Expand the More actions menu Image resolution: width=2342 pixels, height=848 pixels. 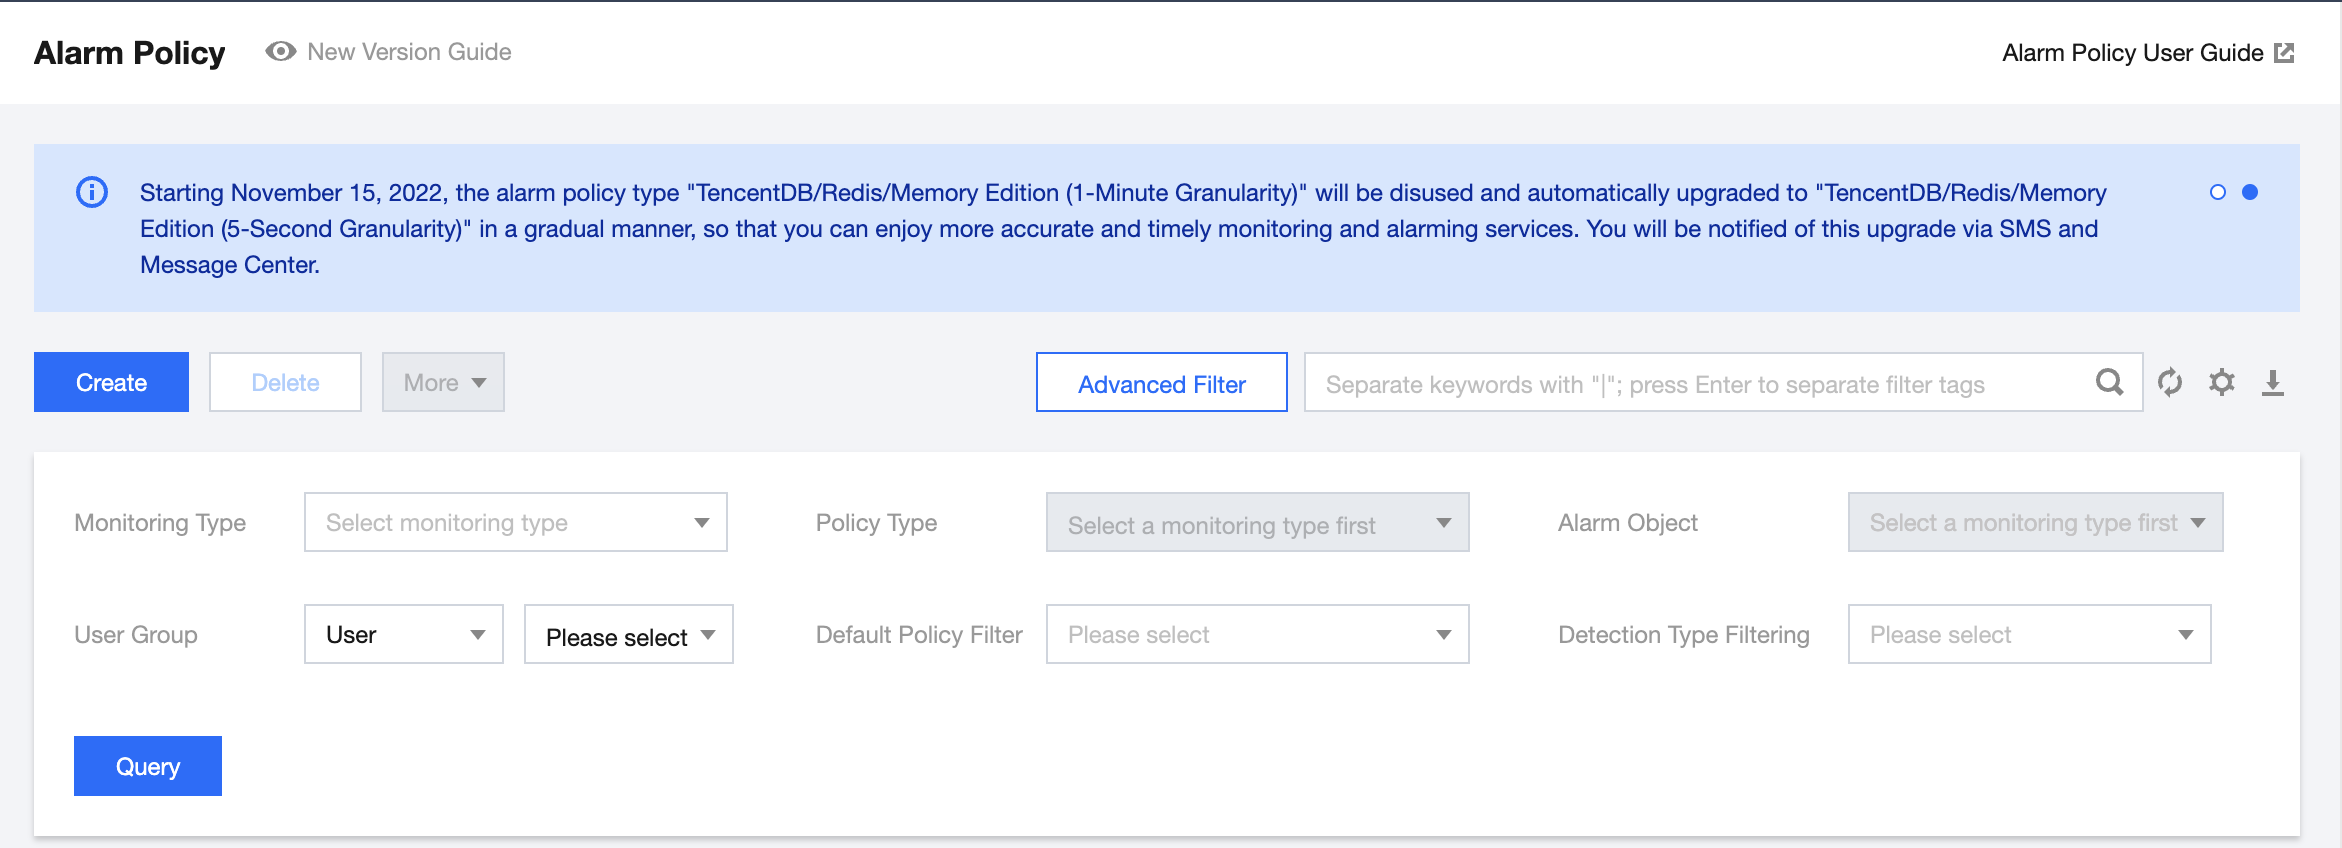click(x=443, y=382)
